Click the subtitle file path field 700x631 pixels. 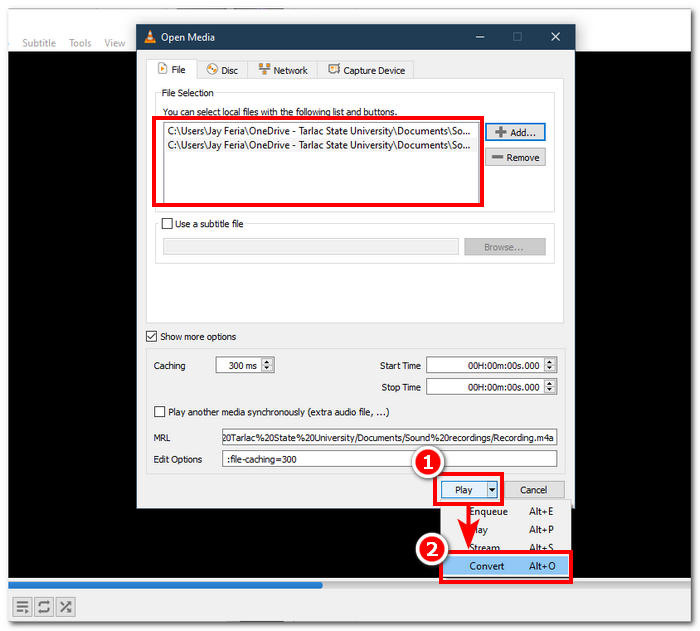311,247
